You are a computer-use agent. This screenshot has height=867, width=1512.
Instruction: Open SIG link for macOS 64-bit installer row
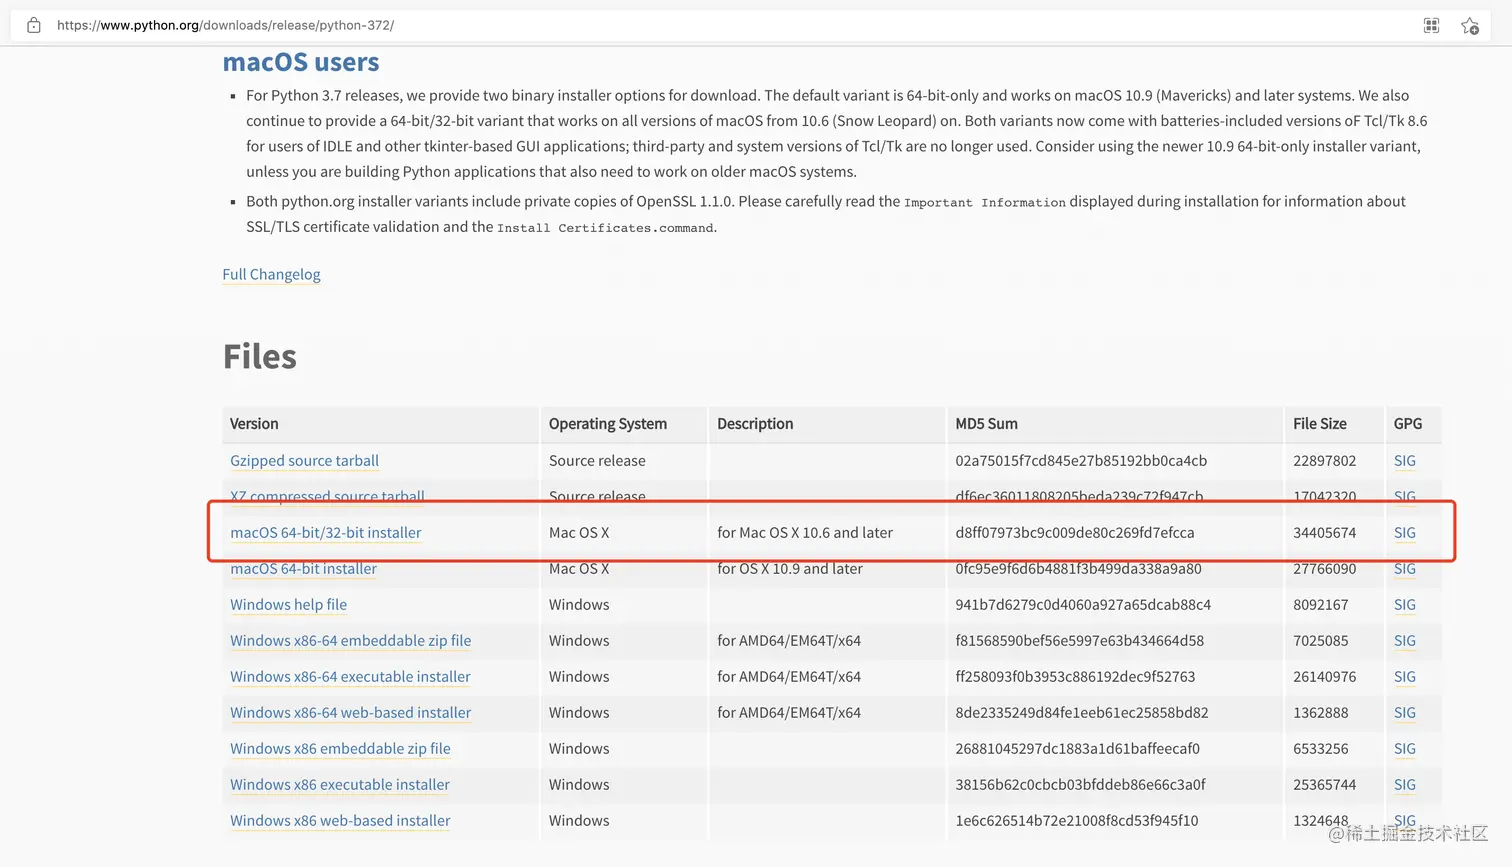click(1404, 569)
